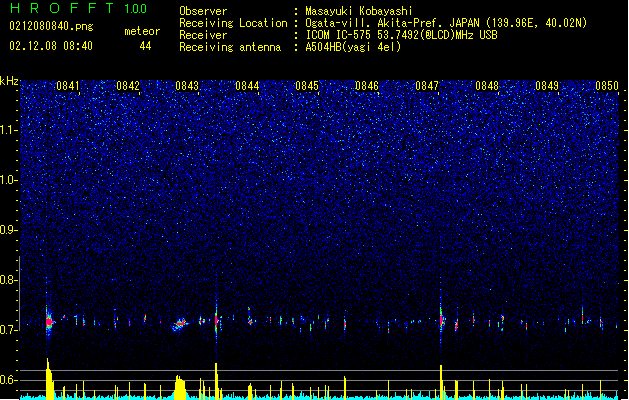Click the wide meteor echo blob before 0843
The width and height of the screenshot is (629, 400).
(180, 324)
